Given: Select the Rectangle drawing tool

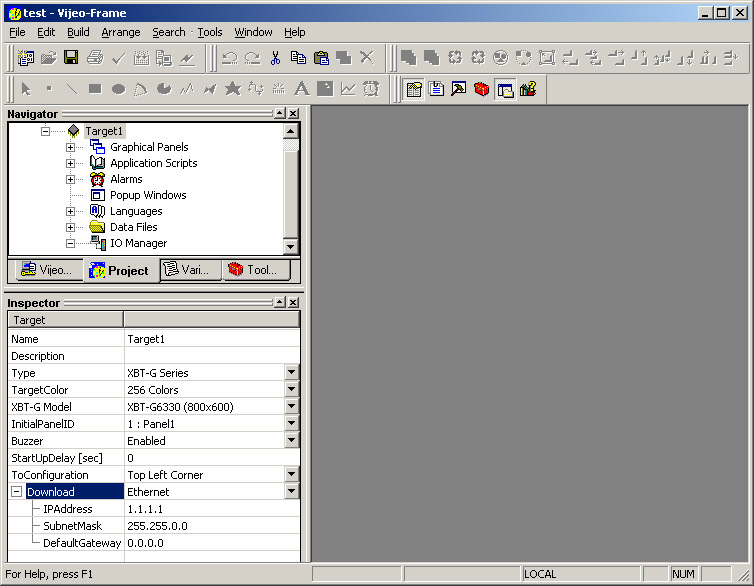Looking at the screenshot, I should tap(95, 89).
